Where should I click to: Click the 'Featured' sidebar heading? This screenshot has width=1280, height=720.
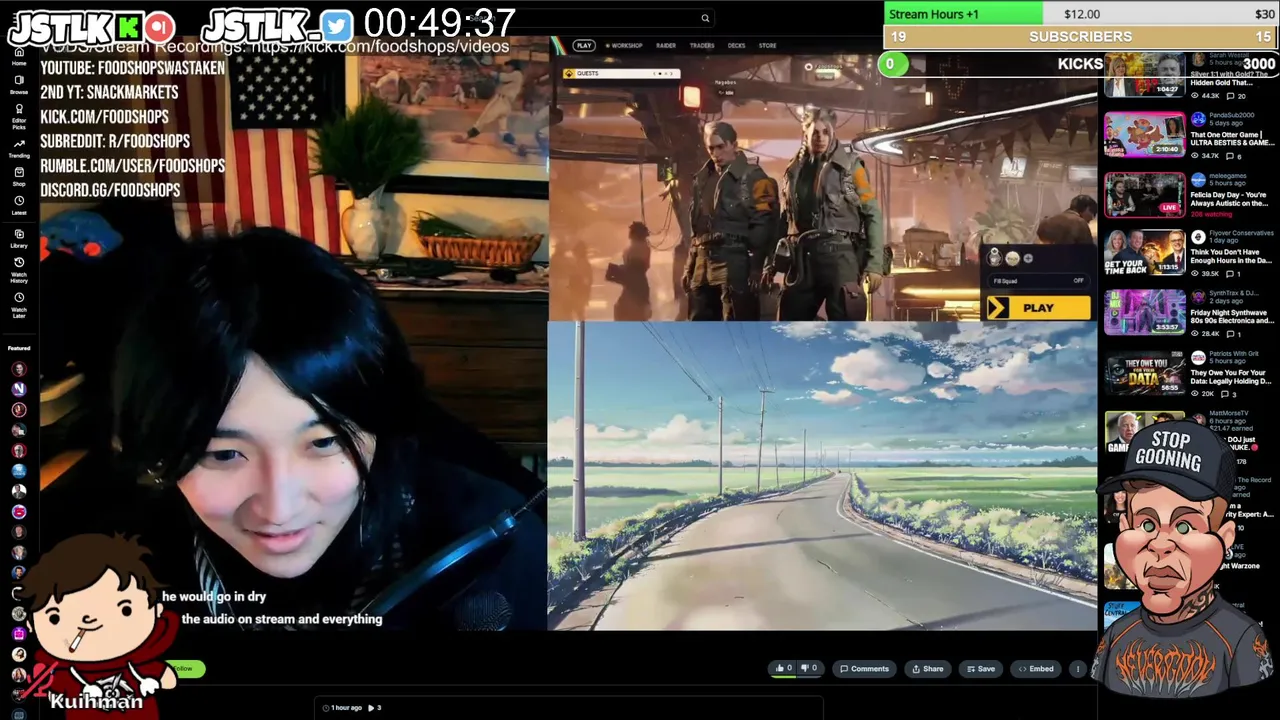19,348
